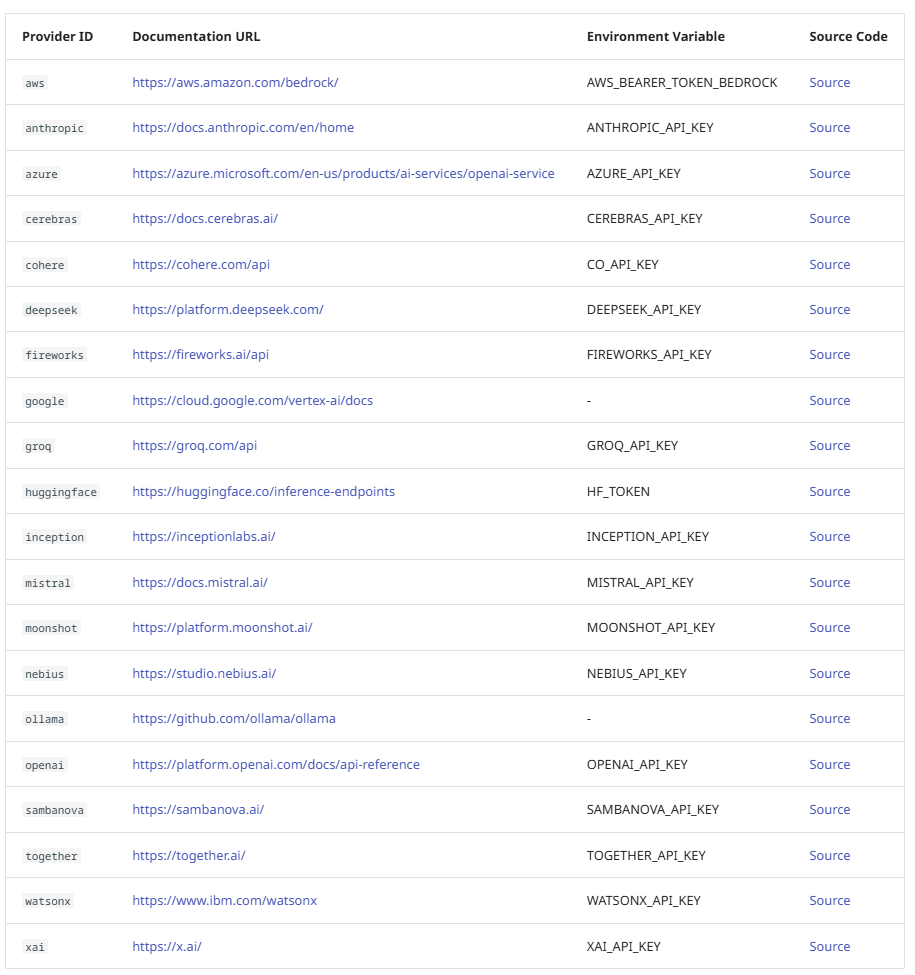Click the Source link in the moonshot row
This screenshot has height=975, width=915.
pos(829,628)
